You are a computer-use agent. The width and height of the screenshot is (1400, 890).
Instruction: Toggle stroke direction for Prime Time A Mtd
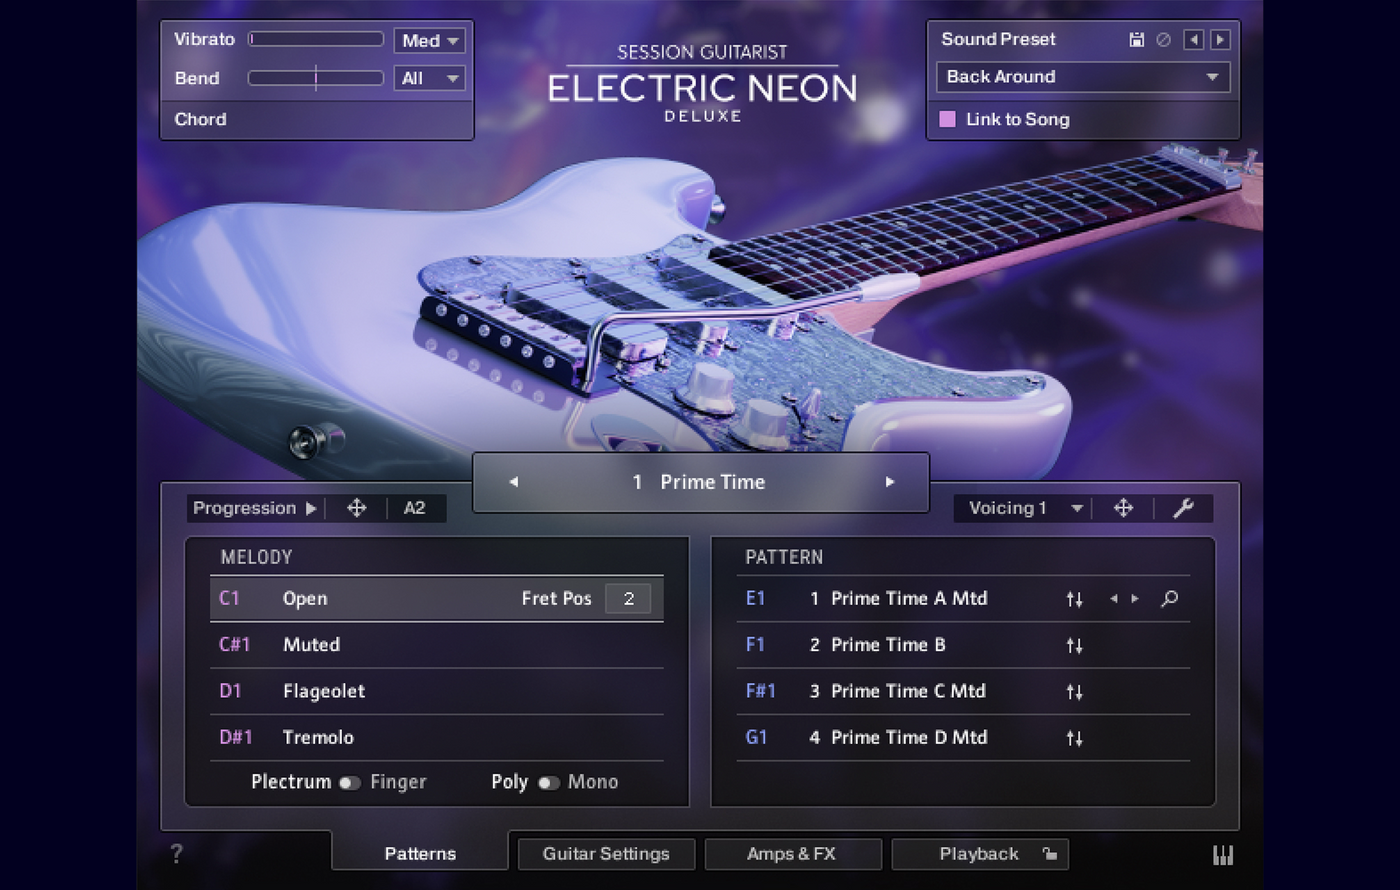coord(1074,599)
